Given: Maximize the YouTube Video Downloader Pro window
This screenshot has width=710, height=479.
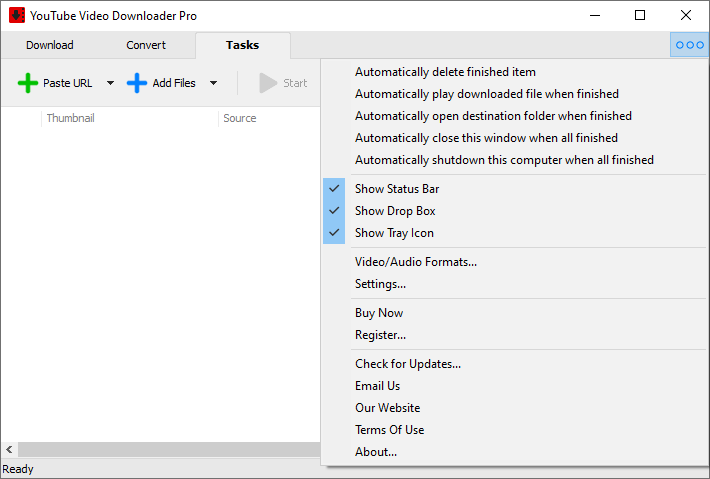Looking at the screenshot, I should coord(640,15).
